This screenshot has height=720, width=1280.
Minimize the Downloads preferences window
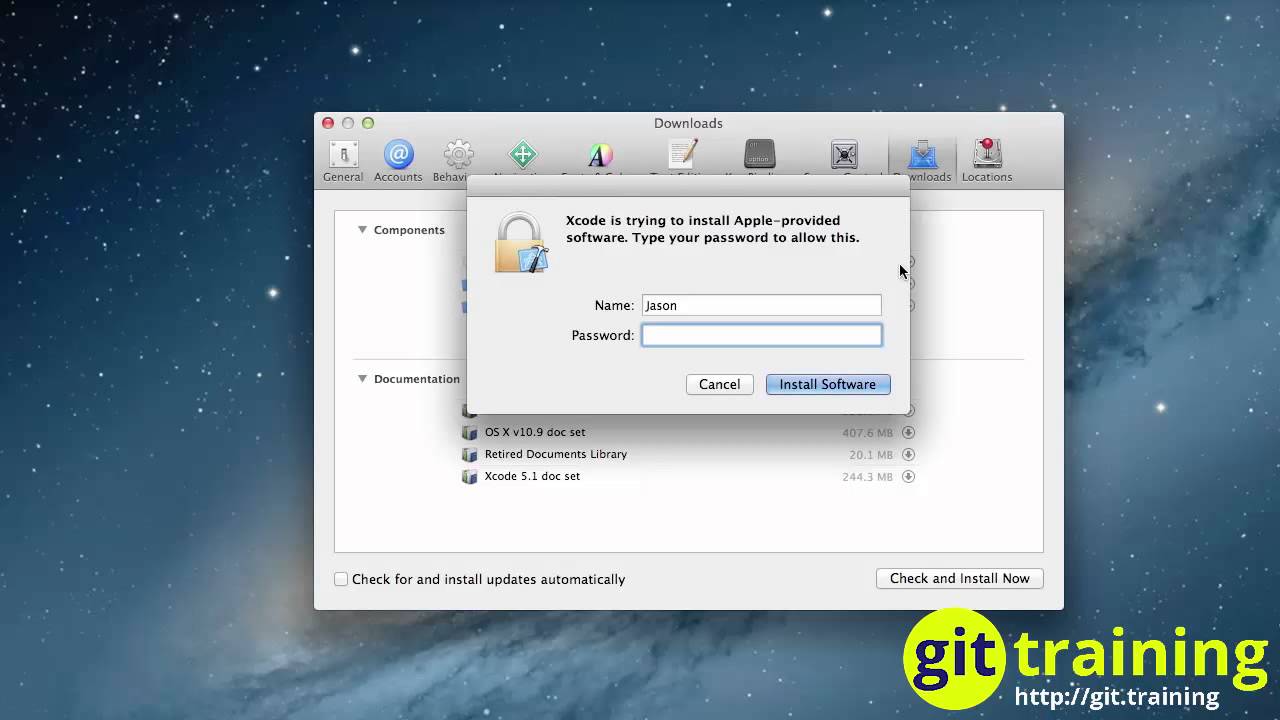348,123
